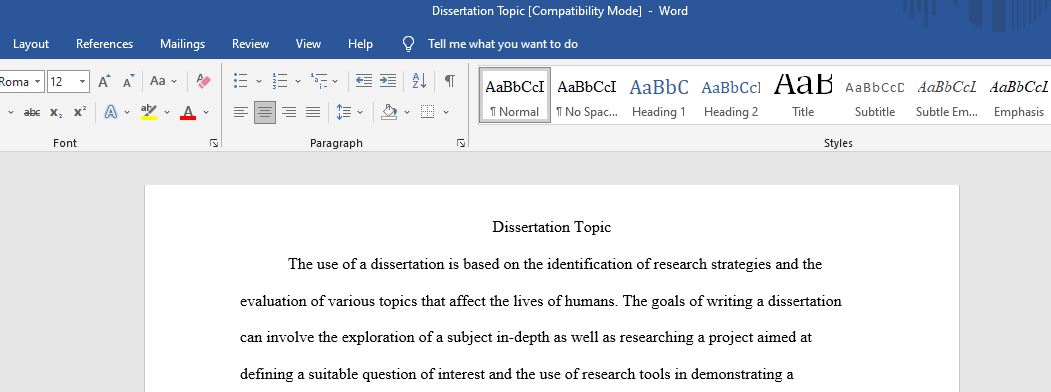Open the Layout tab
1051x392 pixels.
pyautogui.click(x=31, y=44)
